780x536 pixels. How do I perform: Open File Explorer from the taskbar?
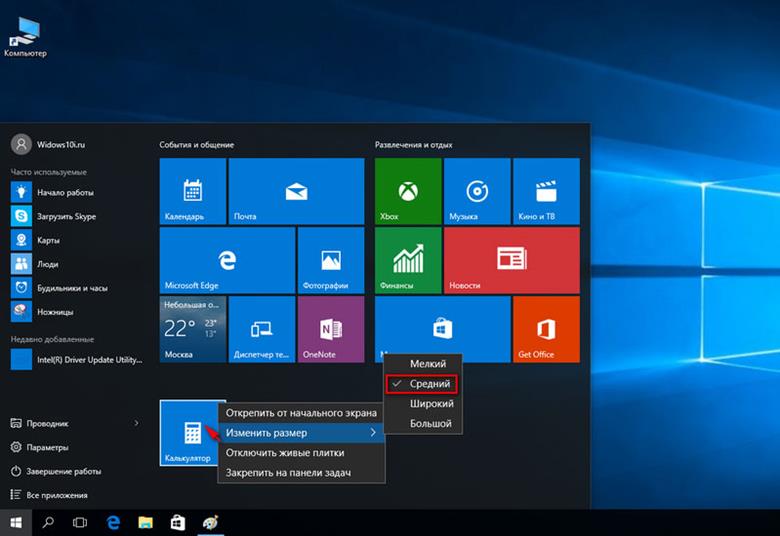[x=145, y=523]
